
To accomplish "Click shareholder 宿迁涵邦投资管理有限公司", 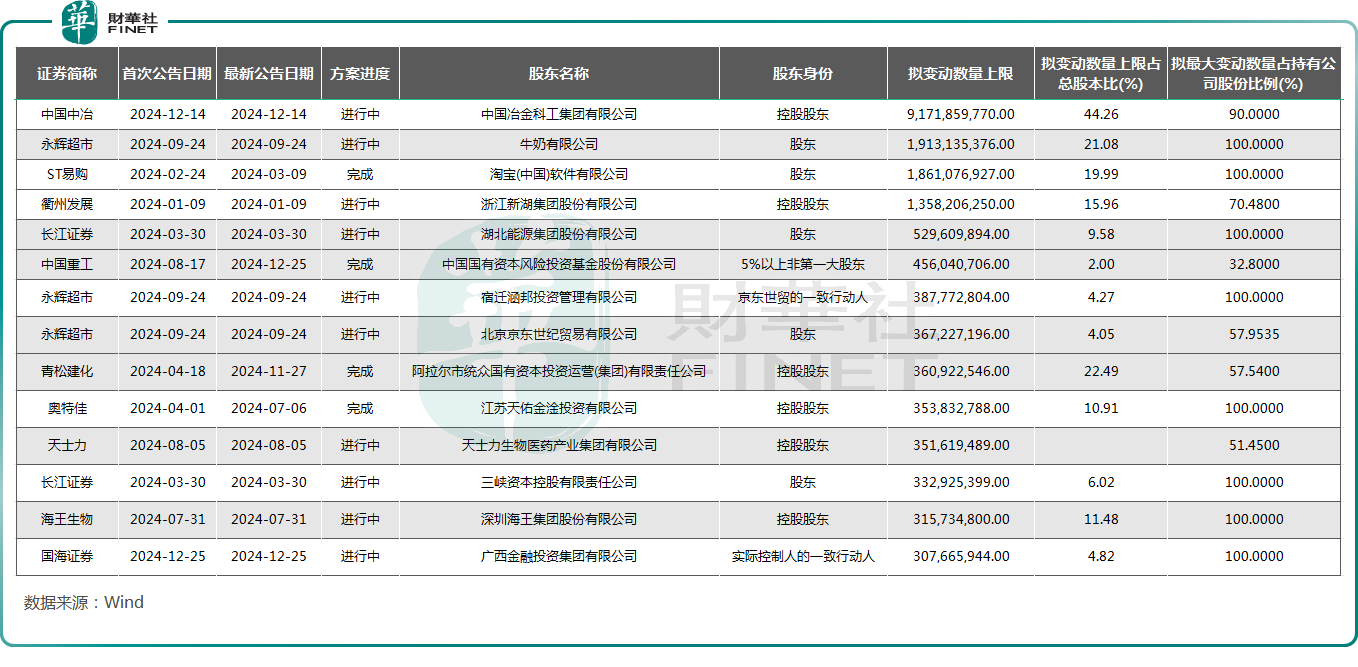I will click(x=558, y=297).
